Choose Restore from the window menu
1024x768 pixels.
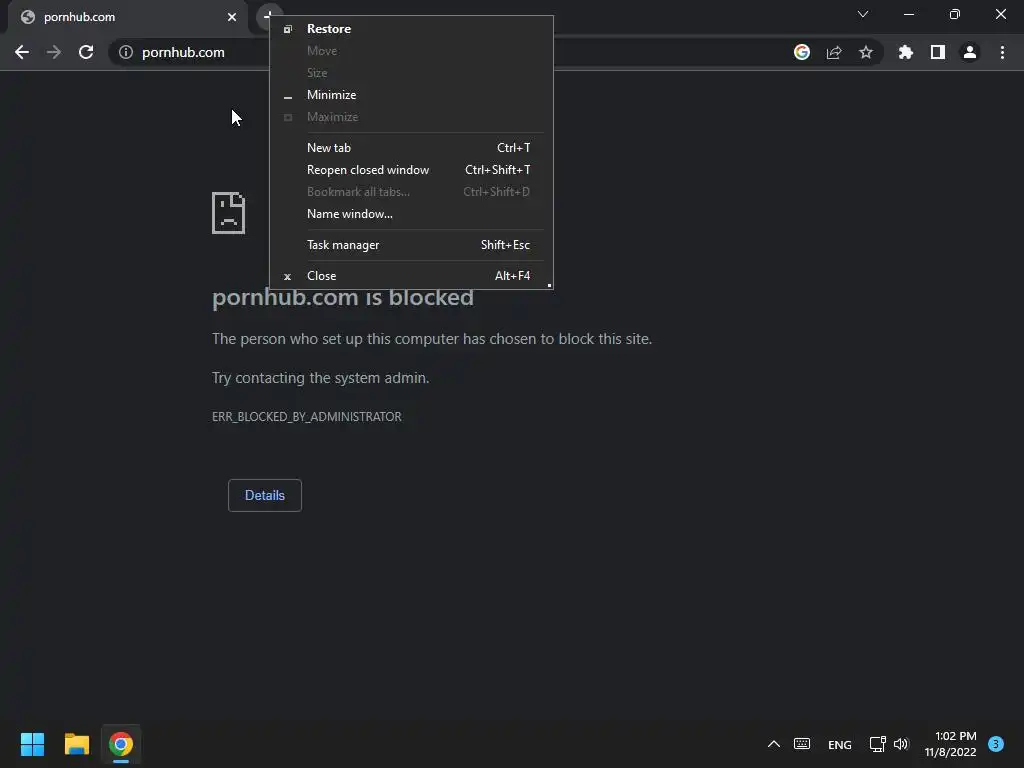(x=411, y=29)
